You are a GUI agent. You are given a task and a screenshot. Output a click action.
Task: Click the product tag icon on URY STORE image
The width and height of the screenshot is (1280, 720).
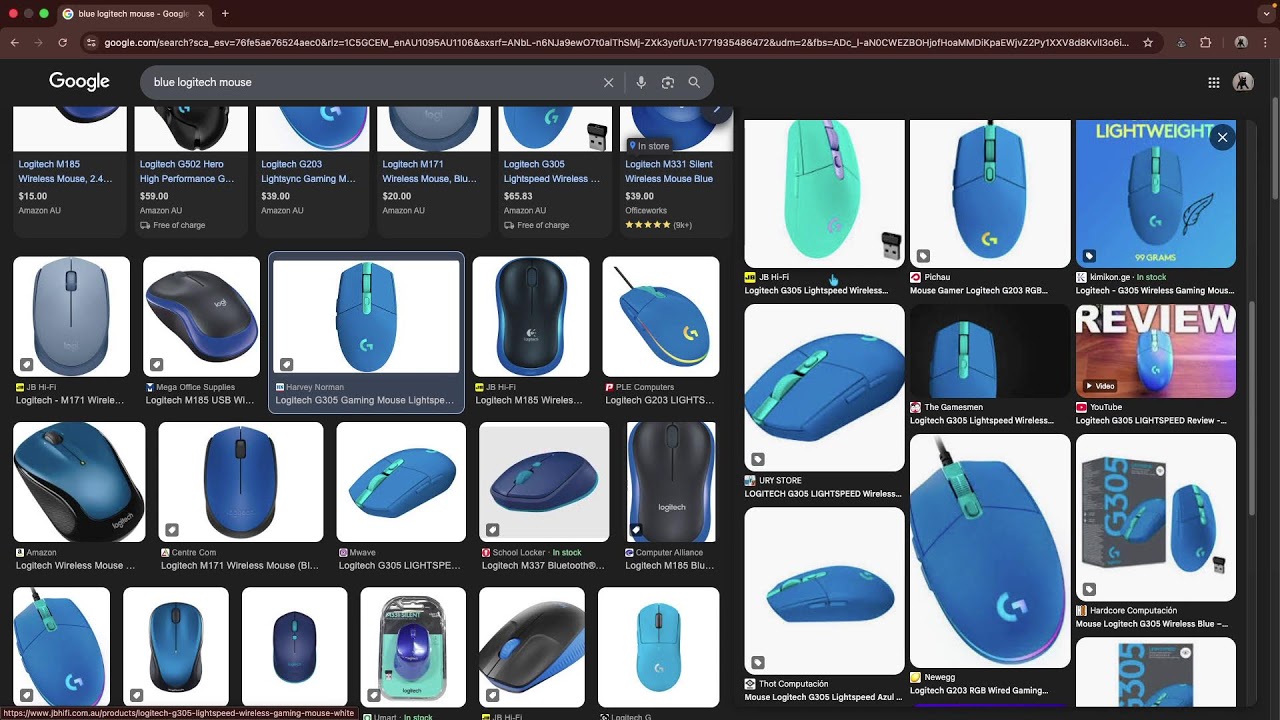click(757, 459)
